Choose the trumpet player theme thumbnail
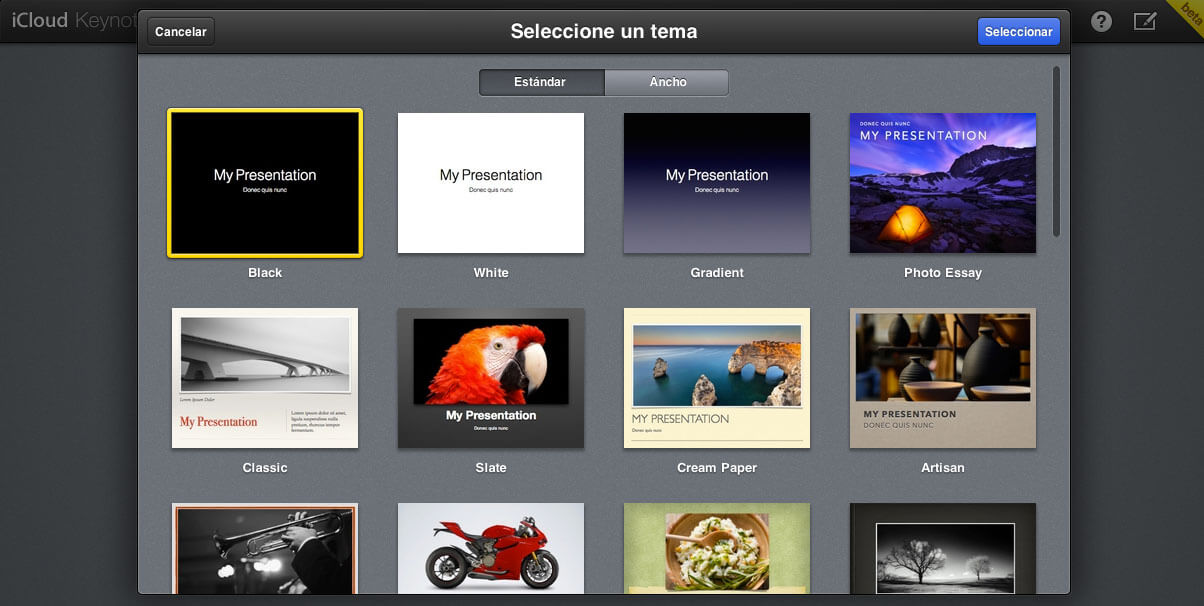This screenshot has height=606, width=1204. (265, 549)
